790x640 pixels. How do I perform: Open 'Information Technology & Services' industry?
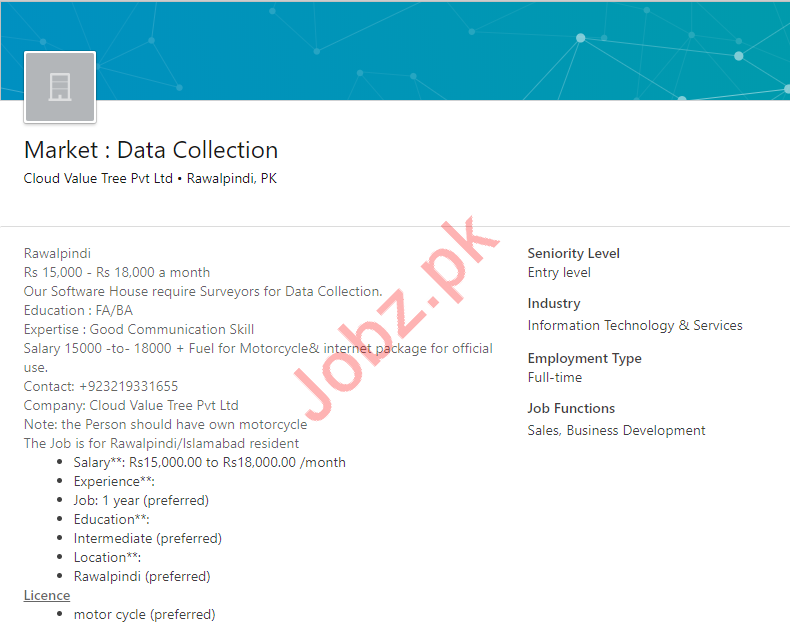(x=635, y=325)
